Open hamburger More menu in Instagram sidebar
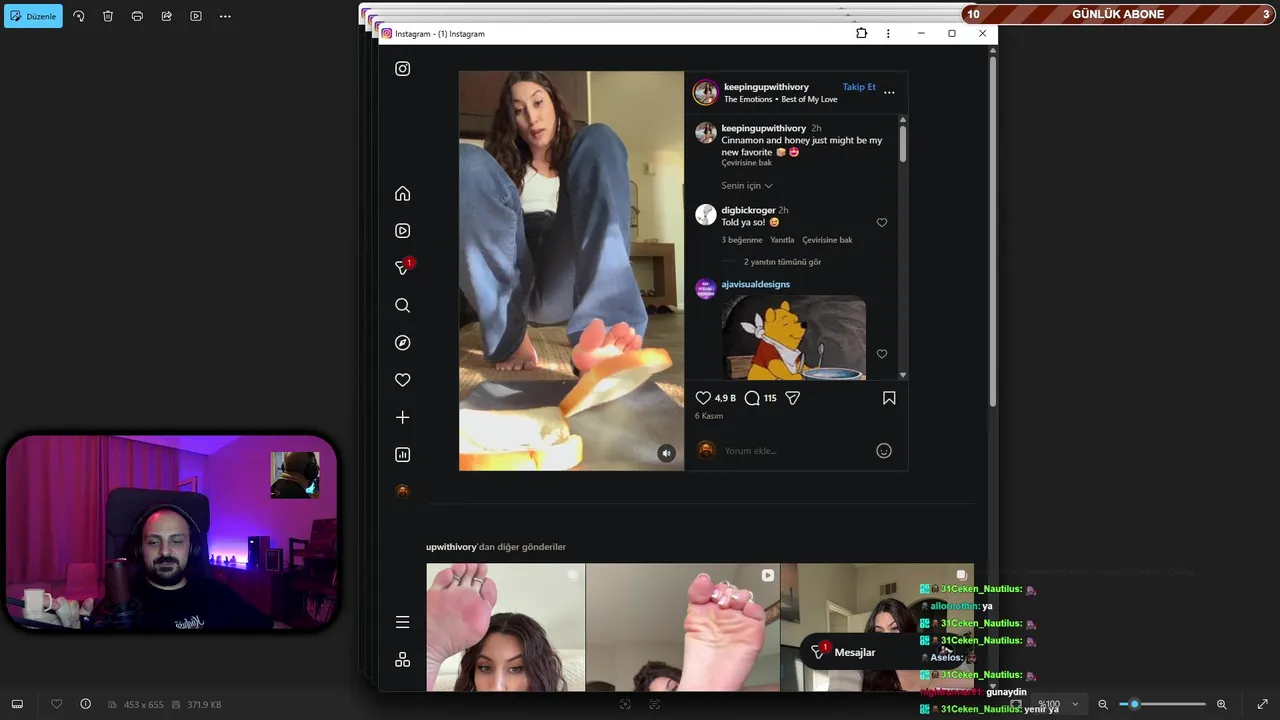 click(x=402, y=622)
